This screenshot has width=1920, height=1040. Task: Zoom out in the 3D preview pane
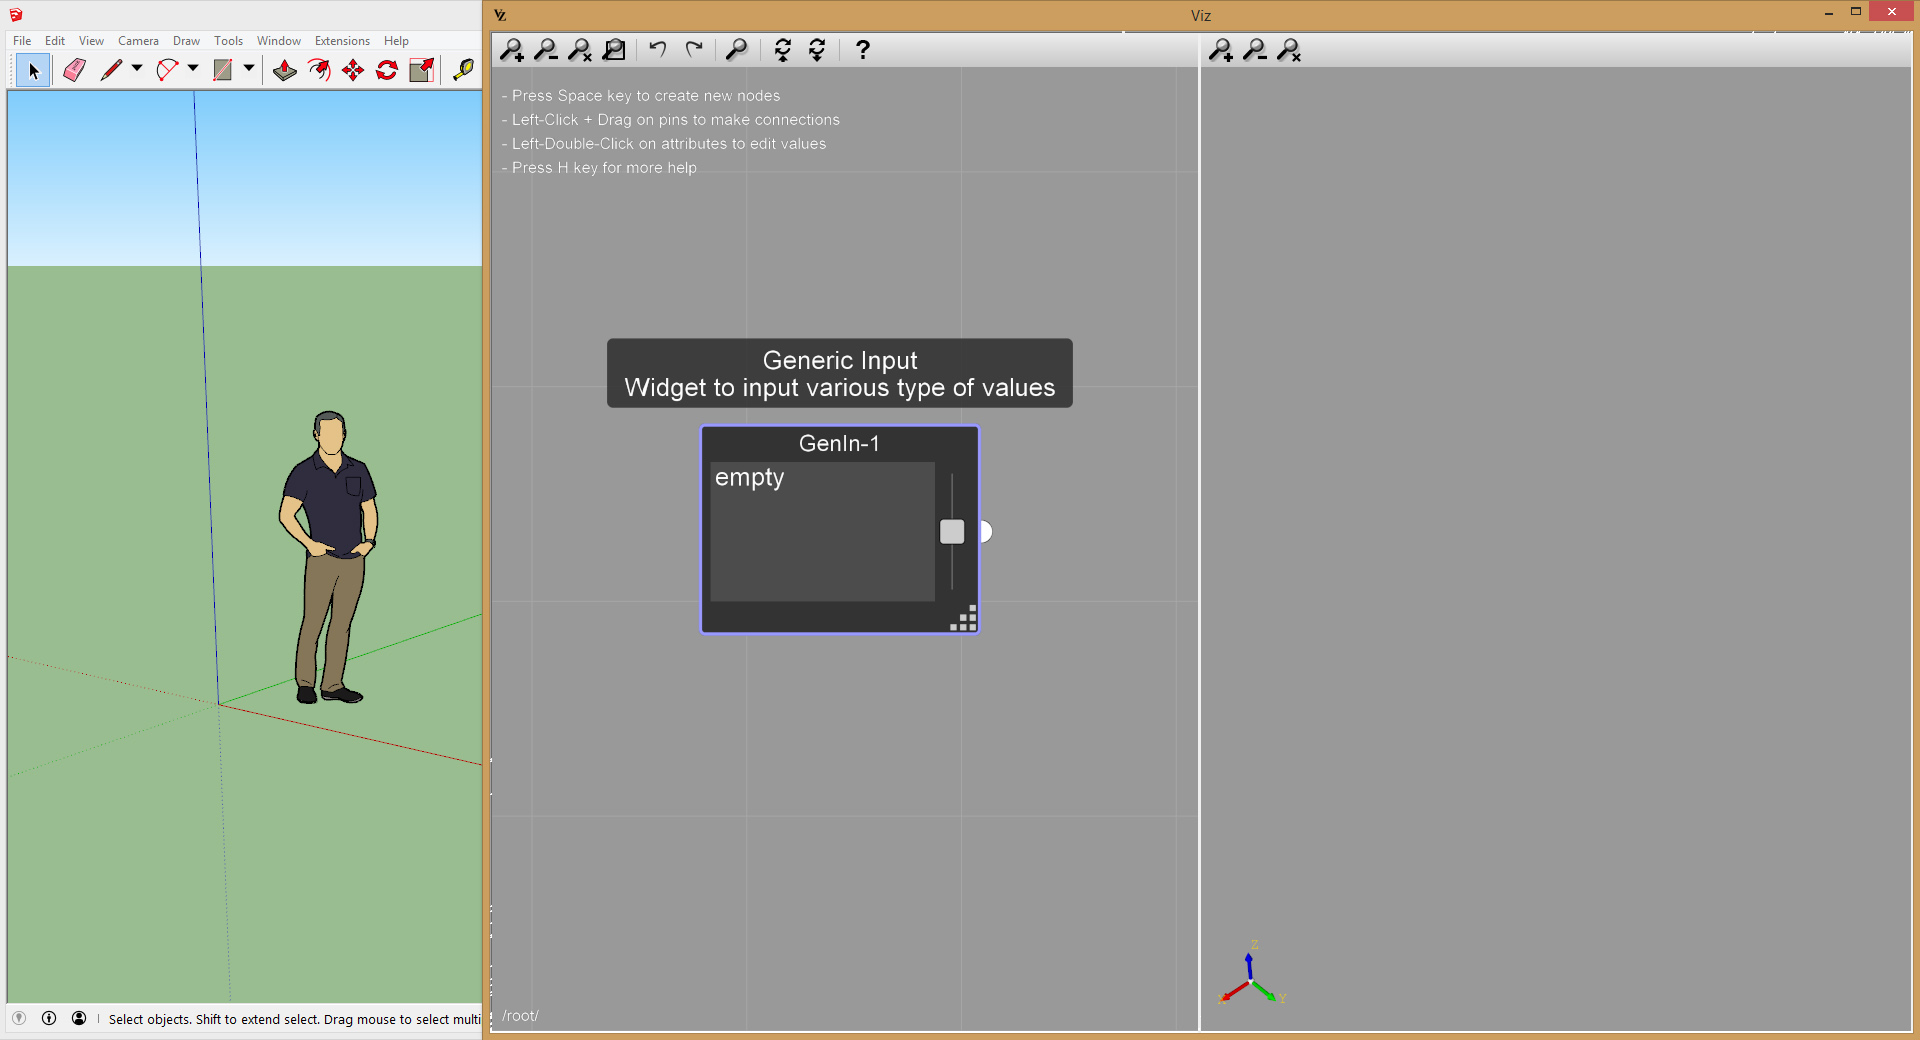pos(1255,49)
